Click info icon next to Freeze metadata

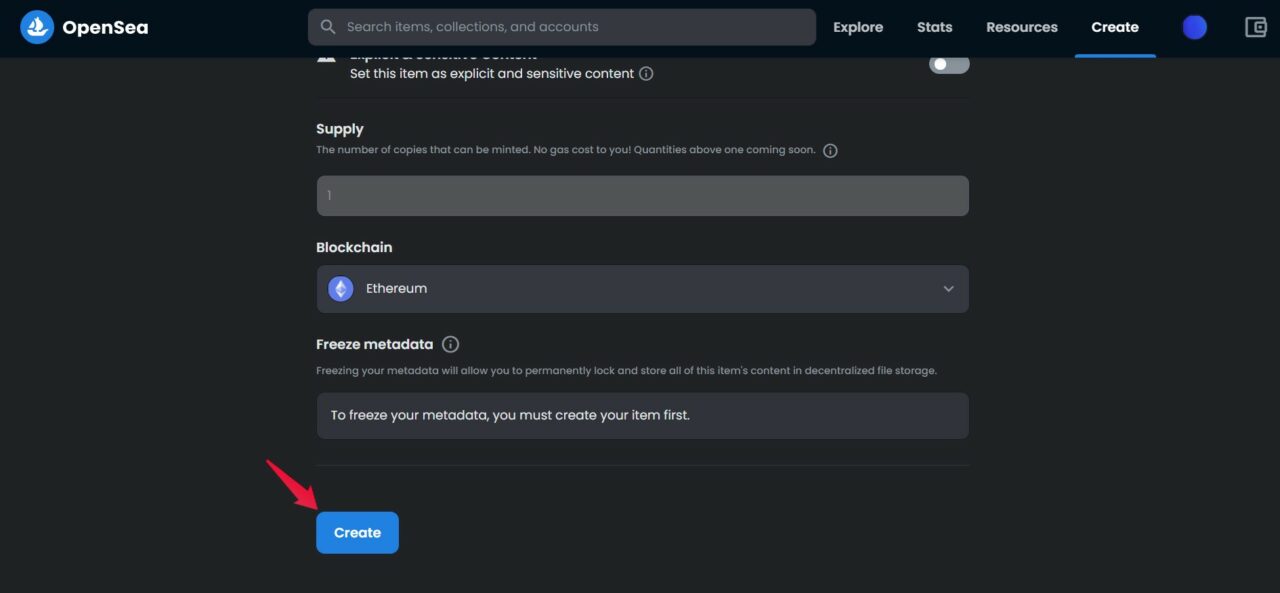tap(451, 344)
